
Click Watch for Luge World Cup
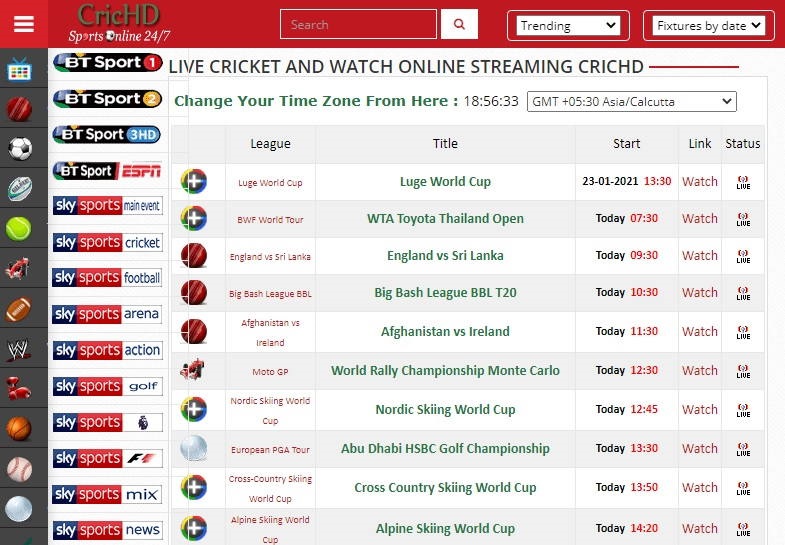[x=699, y=181]
